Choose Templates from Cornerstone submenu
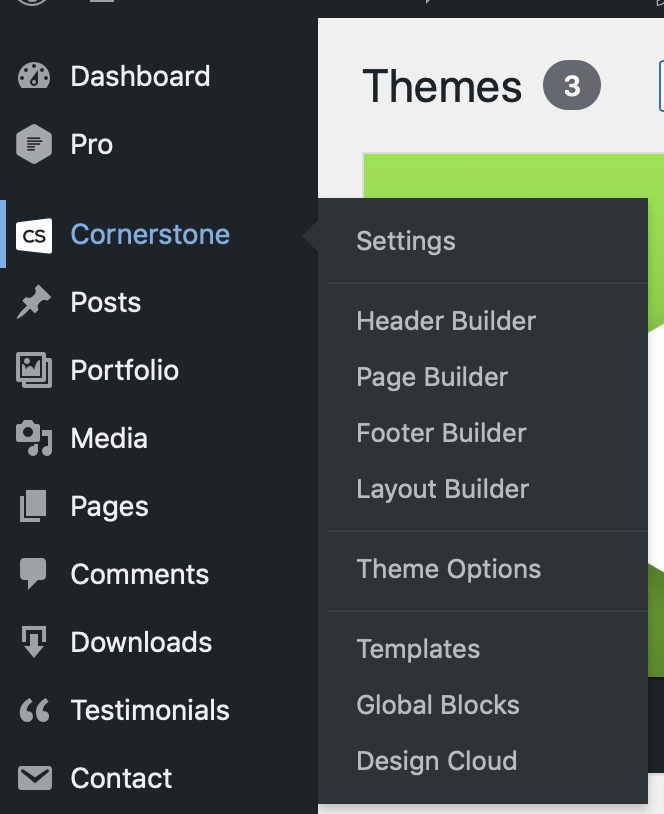The width and height of the screenshot is (664, 814). coord(418,649)
